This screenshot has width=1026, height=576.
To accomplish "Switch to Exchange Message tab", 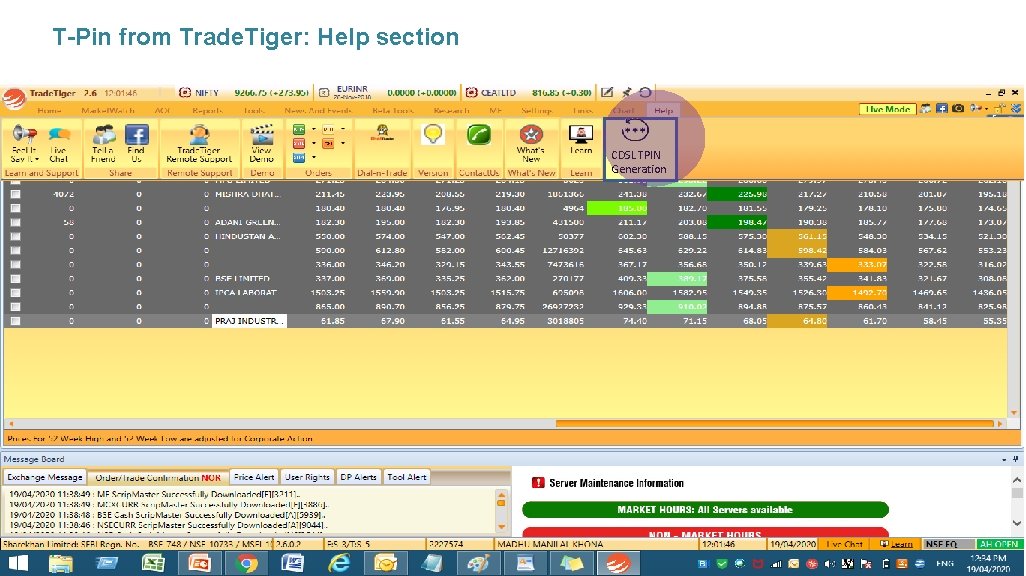I will 45,477.
